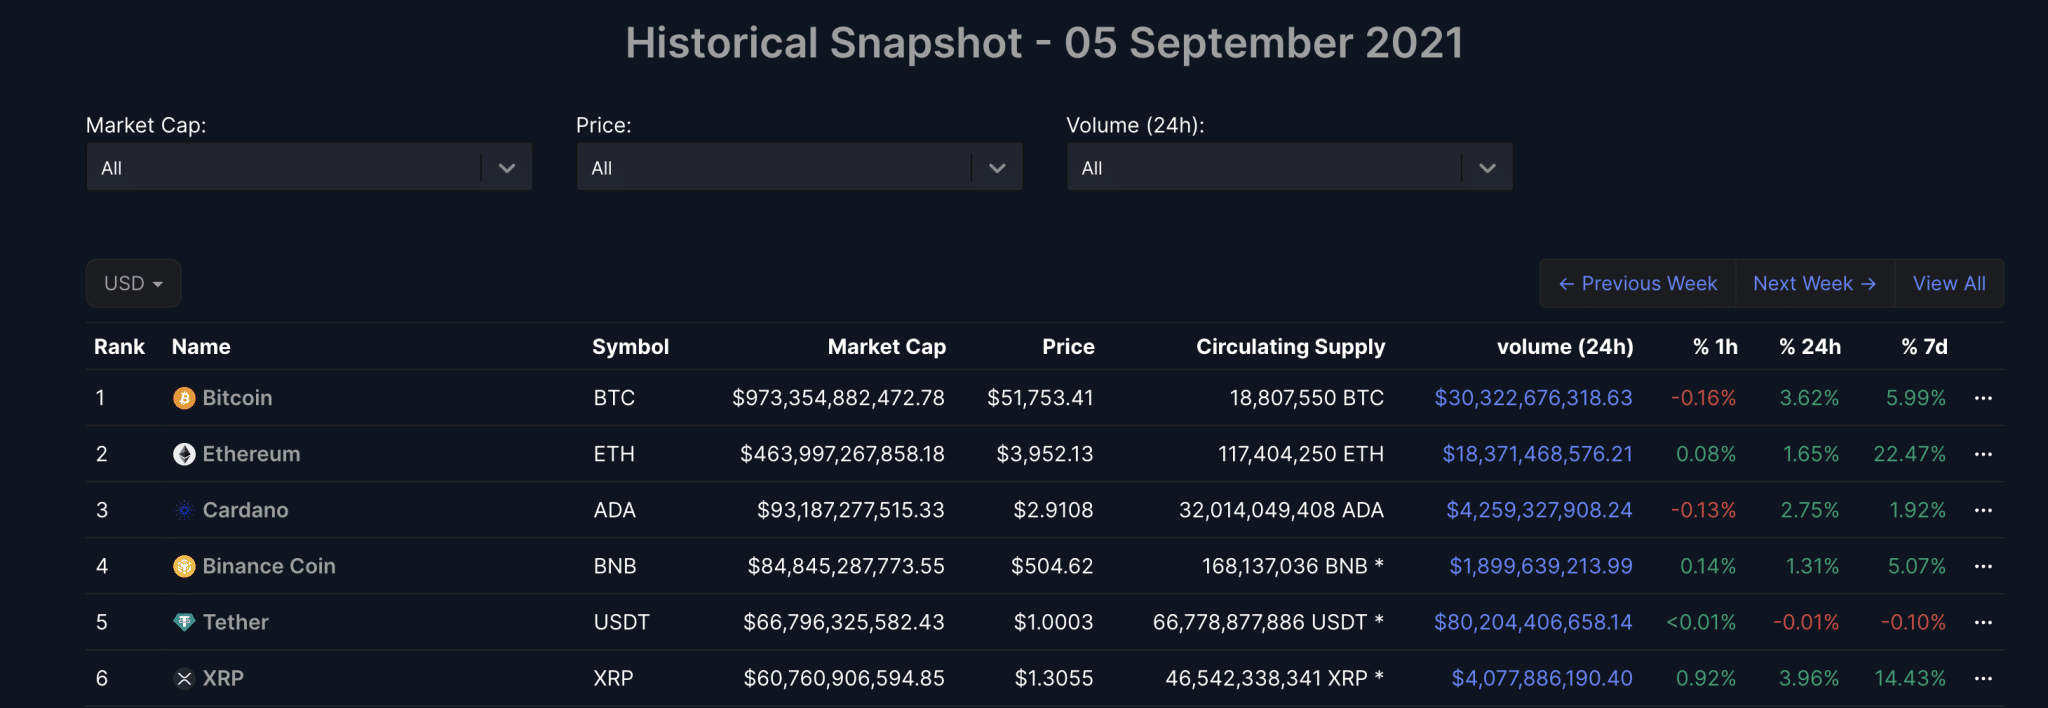The height and width of the screenshot is (708, 2048).
Task: Open the Binance Coin name link
Action: (269, 566)
